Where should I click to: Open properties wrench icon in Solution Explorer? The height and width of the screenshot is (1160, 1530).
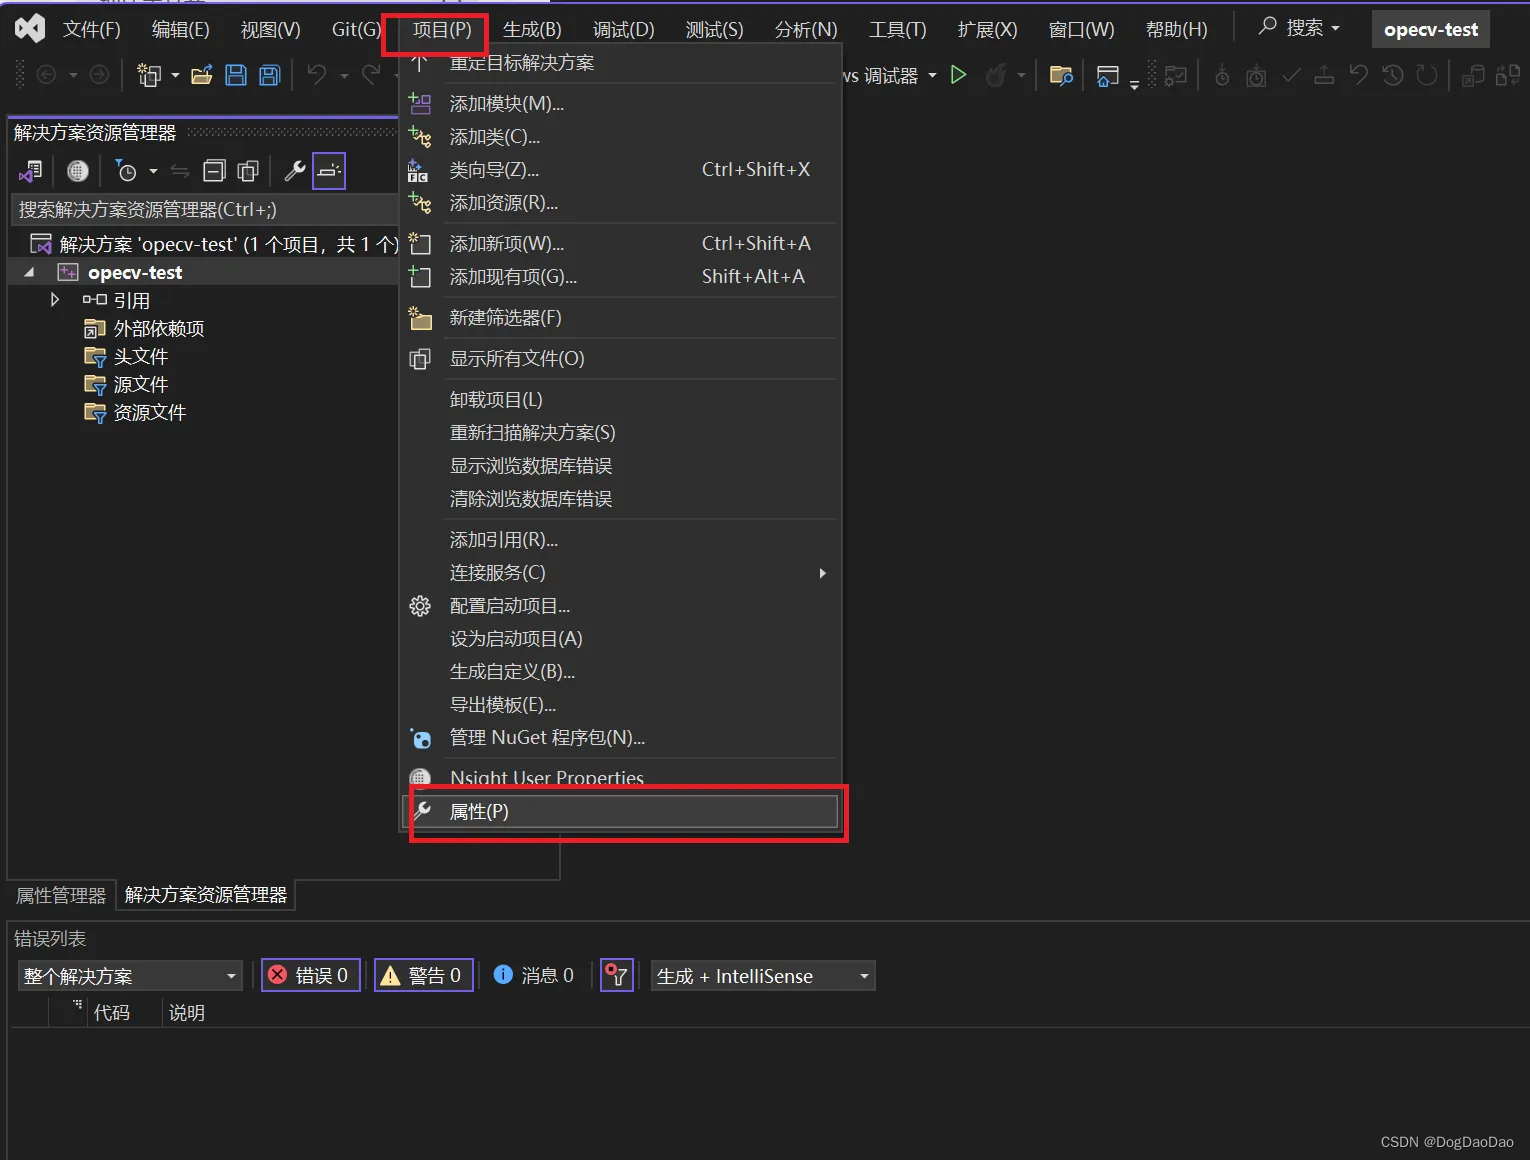[294, 171]
